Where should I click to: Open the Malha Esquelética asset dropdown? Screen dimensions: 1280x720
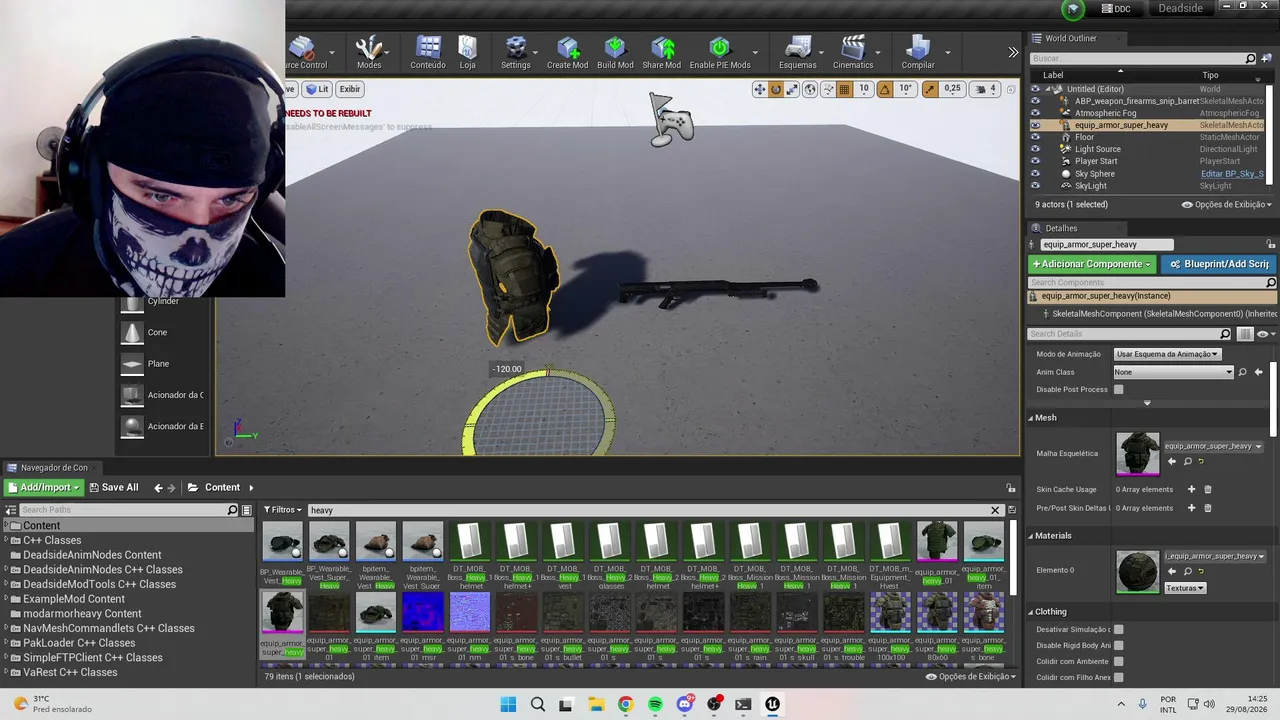(1213, 446)
